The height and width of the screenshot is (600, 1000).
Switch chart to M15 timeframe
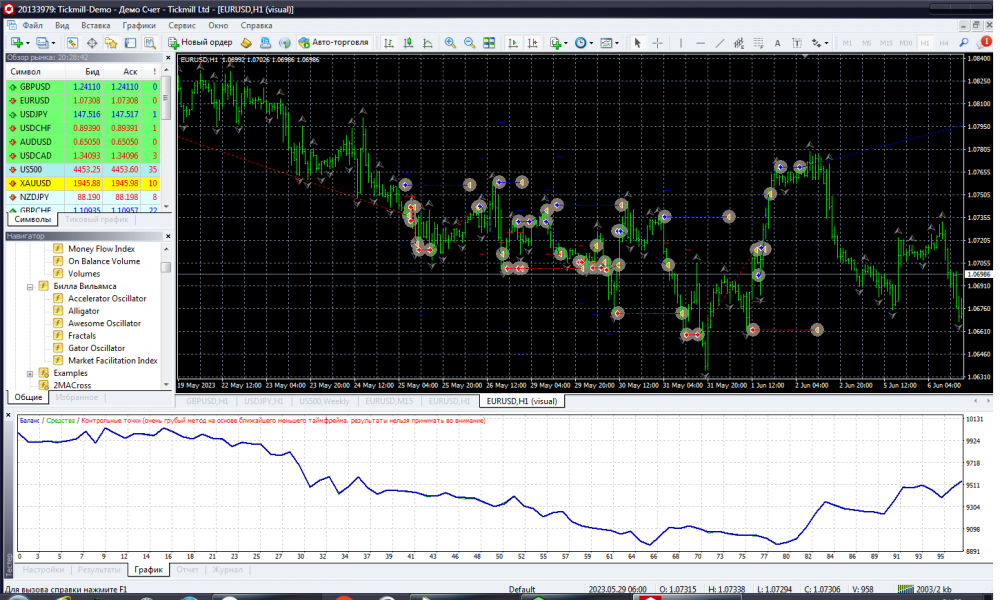click(x=885, y=43)
